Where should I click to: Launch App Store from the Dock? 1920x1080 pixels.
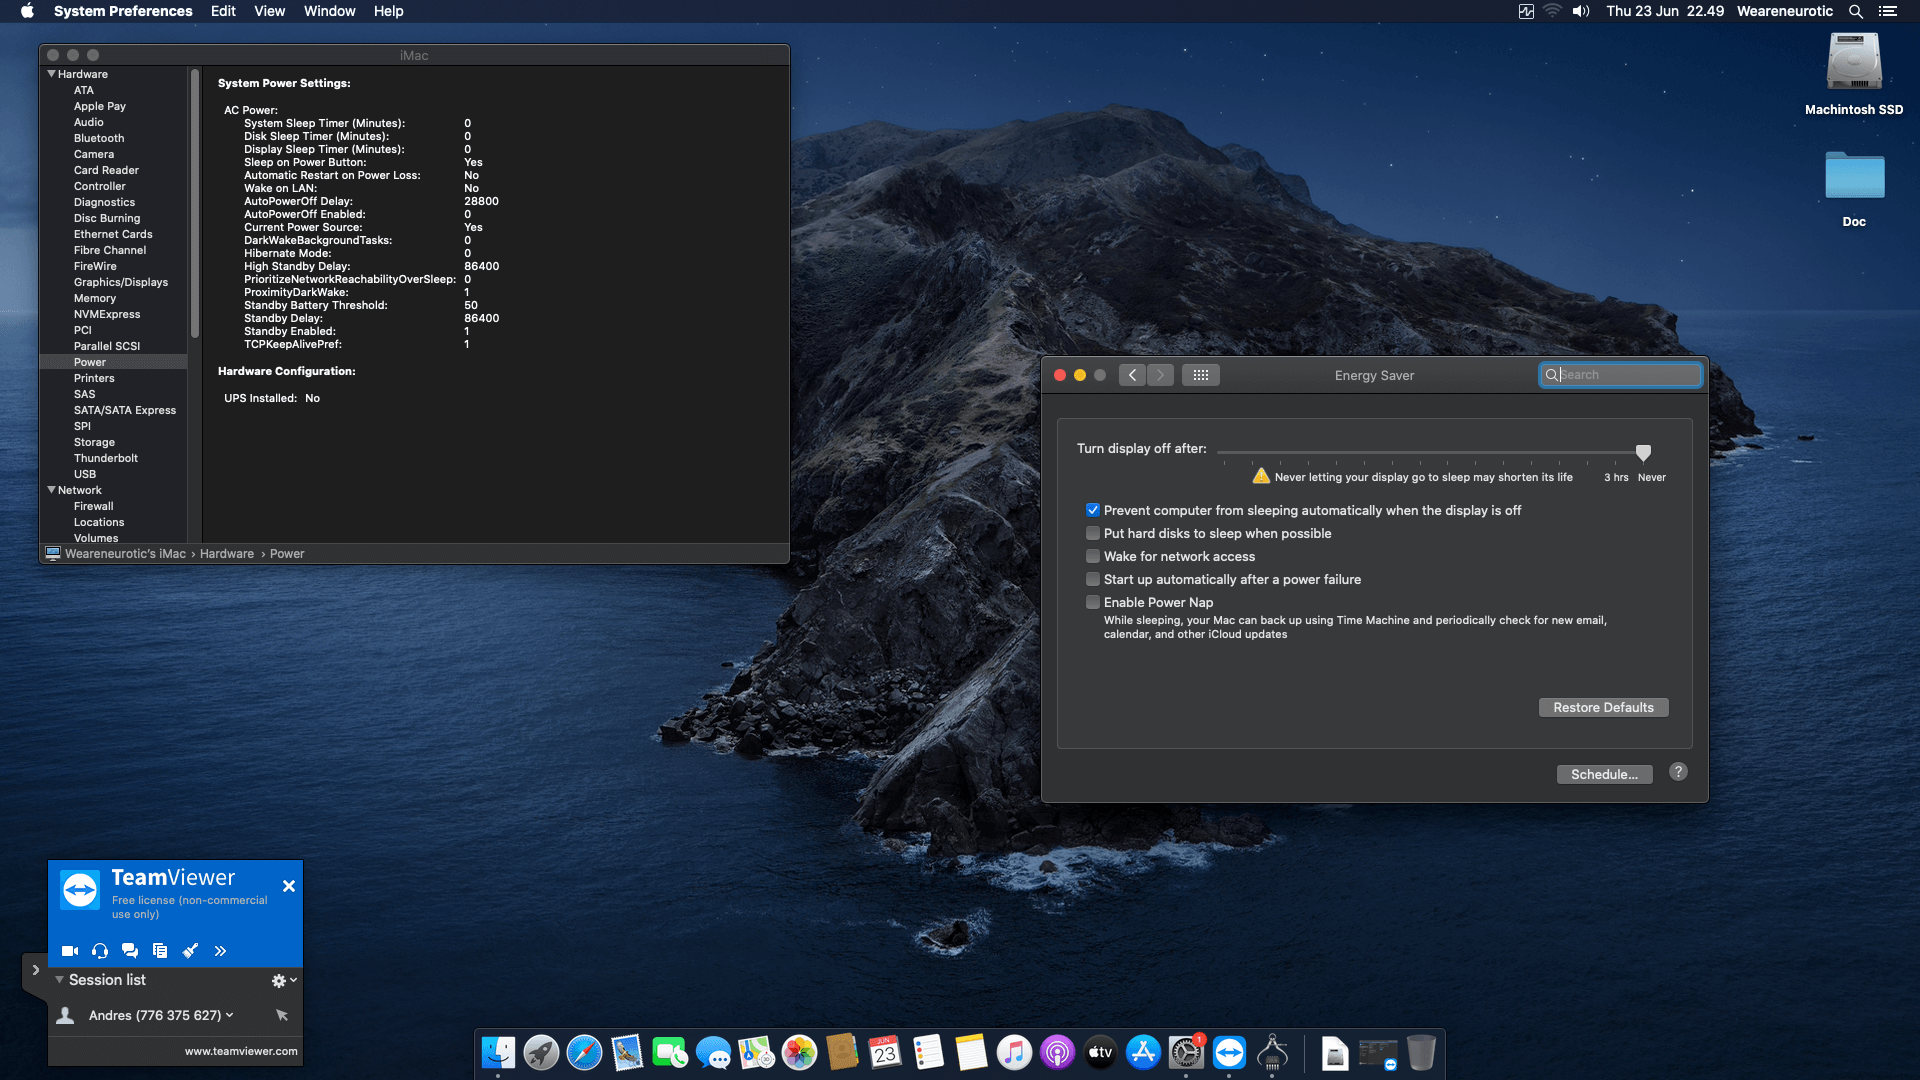coord(1143,1053)
